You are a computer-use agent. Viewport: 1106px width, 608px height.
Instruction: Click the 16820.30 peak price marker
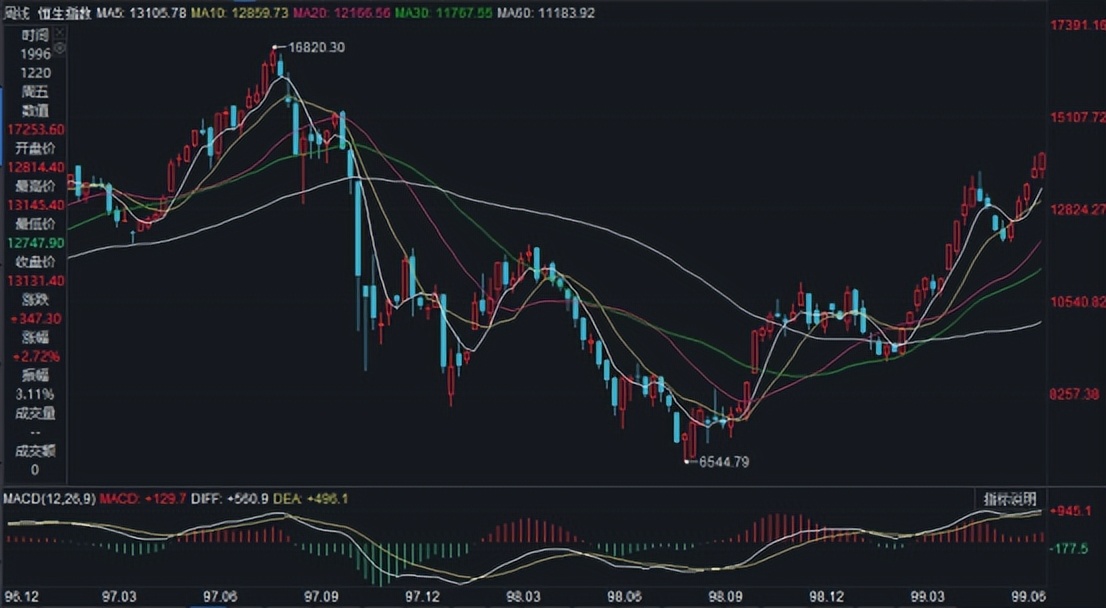316,47
